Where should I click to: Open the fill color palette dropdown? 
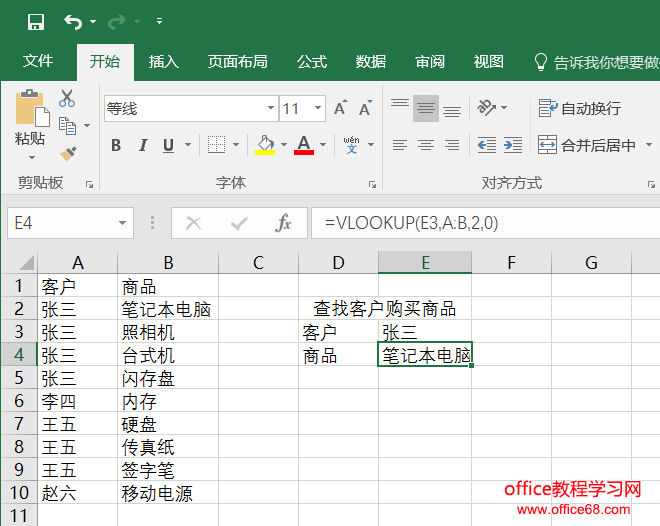click(284, 145)
